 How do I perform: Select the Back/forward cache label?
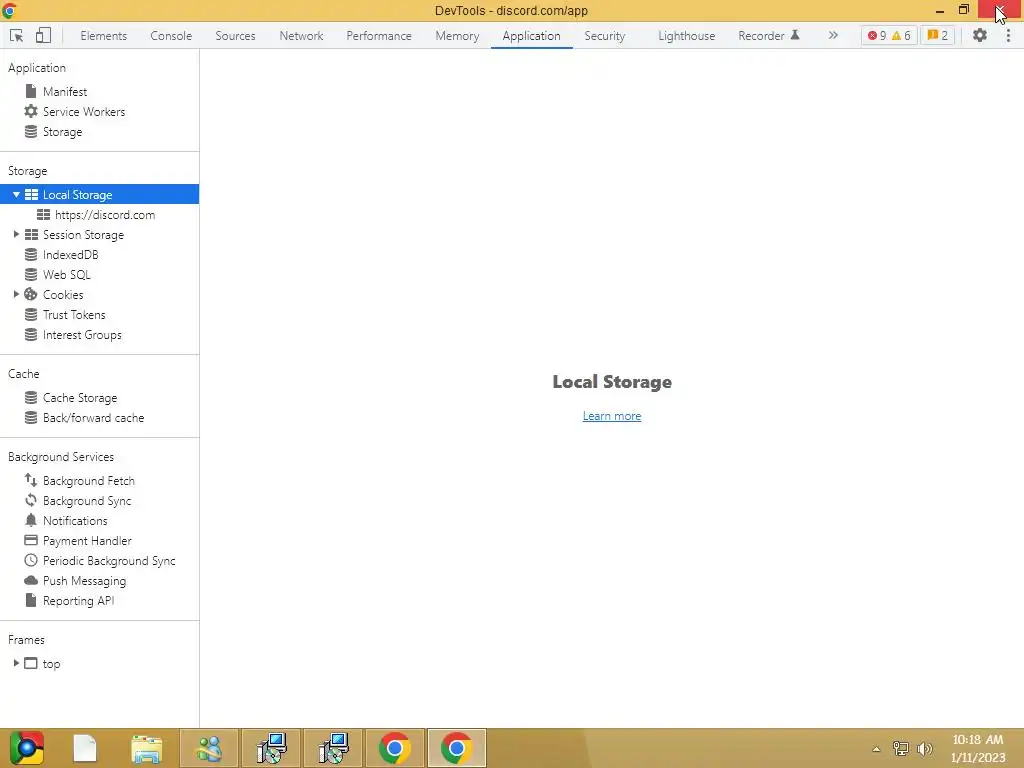(x=93, y=418)
